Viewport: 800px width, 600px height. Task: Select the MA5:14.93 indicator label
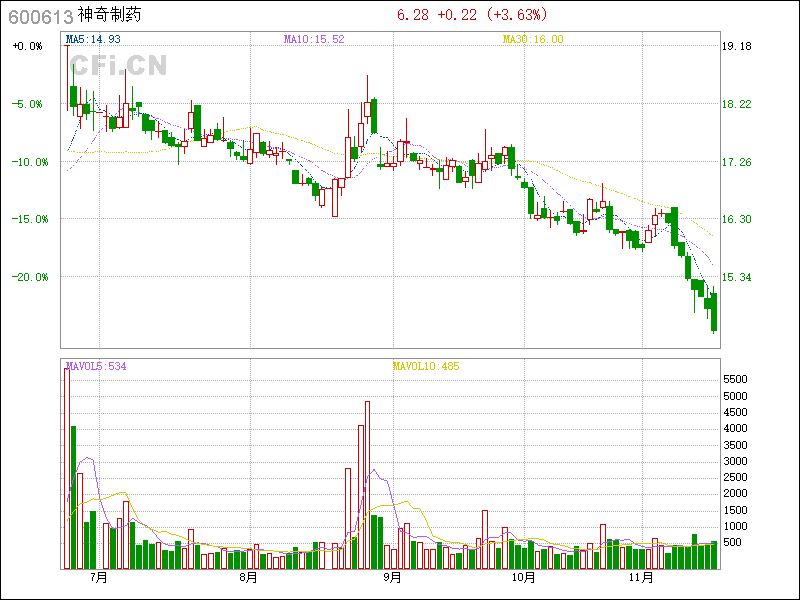click(x=93, y=39)
